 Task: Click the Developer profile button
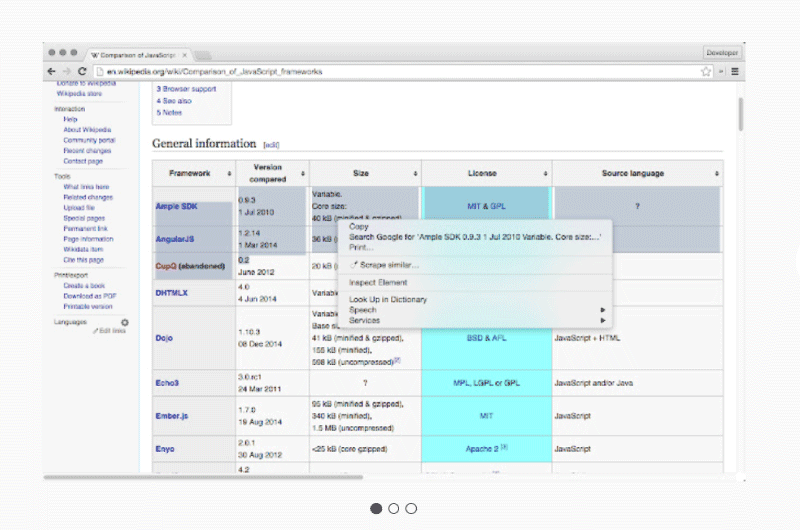(x=722, y=53)
